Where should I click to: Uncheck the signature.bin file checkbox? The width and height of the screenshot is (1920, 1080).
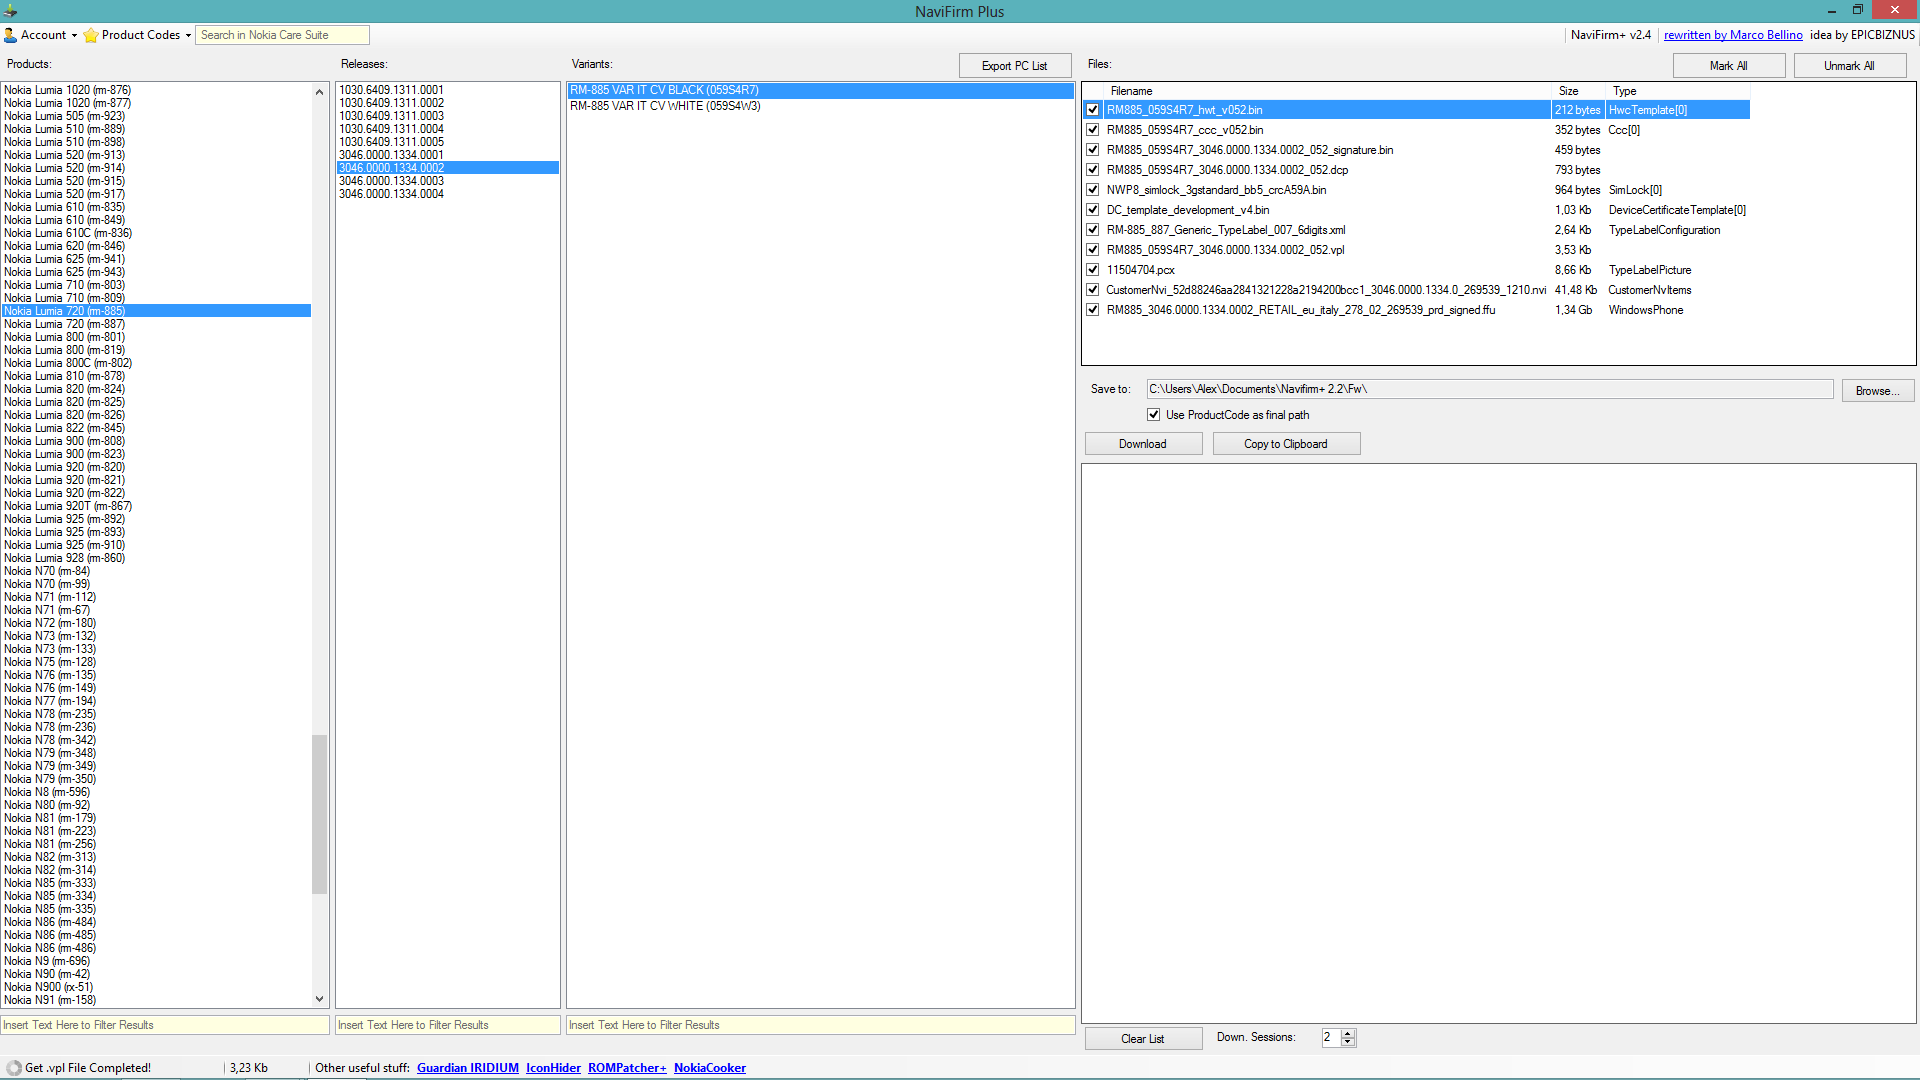point(1093,150)
